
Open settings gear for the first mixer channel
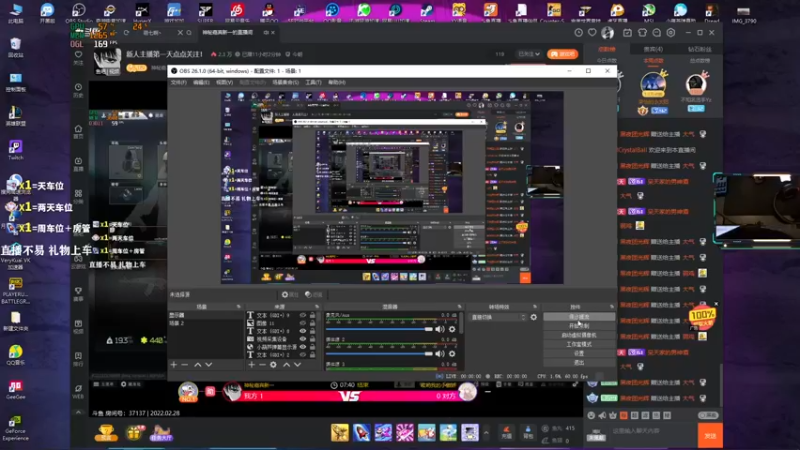[x=452, y=329]
